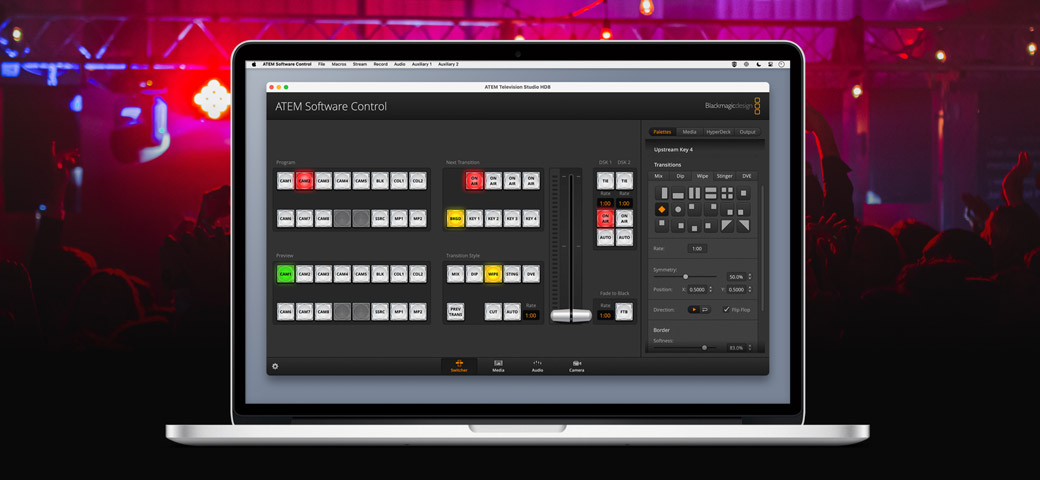The image size is (1040, 480).
Task: Open the settings gear icon
Action: [275, 366]
